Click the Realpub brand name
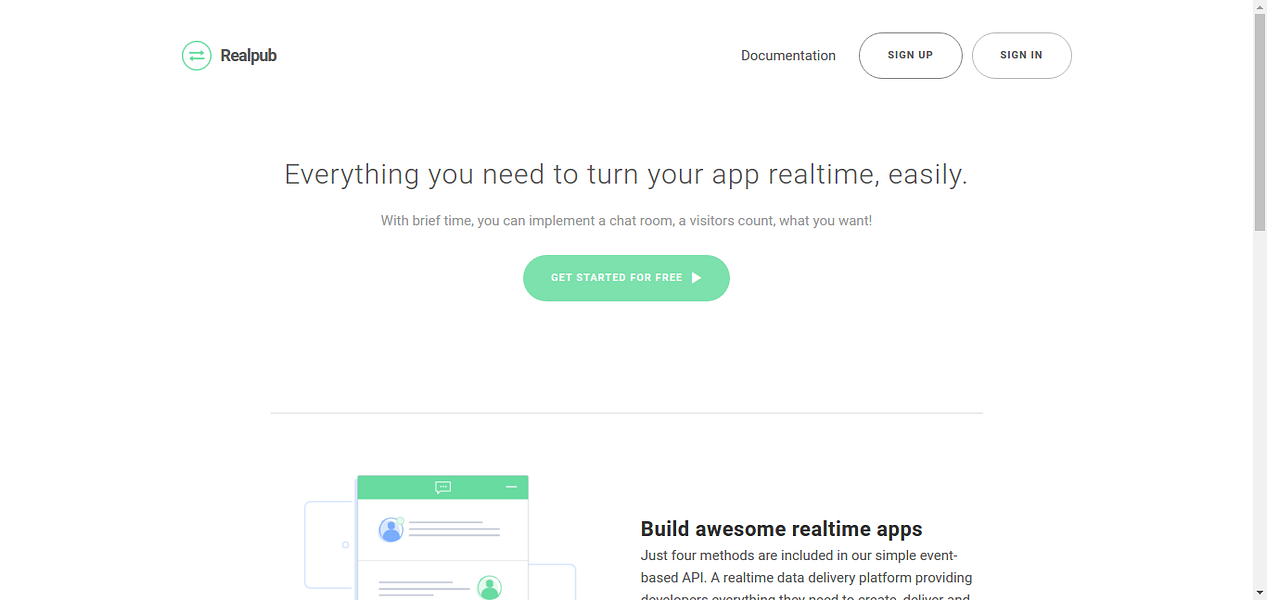The width and height of the screenshot is (1267, 600). pos(248,56)
